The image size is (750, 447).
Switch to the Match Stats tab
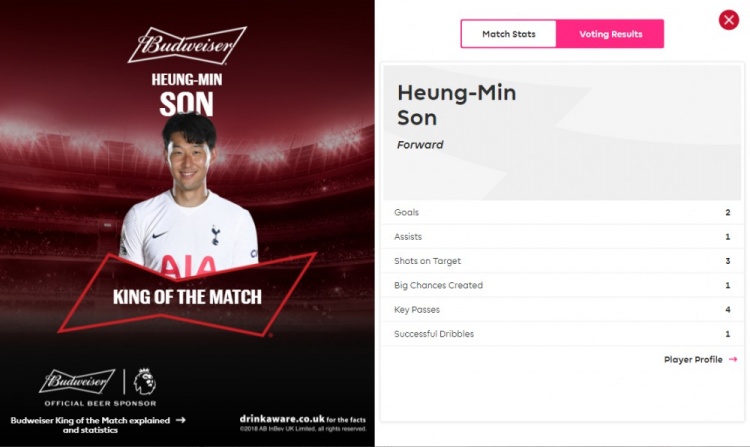(508, 34)
